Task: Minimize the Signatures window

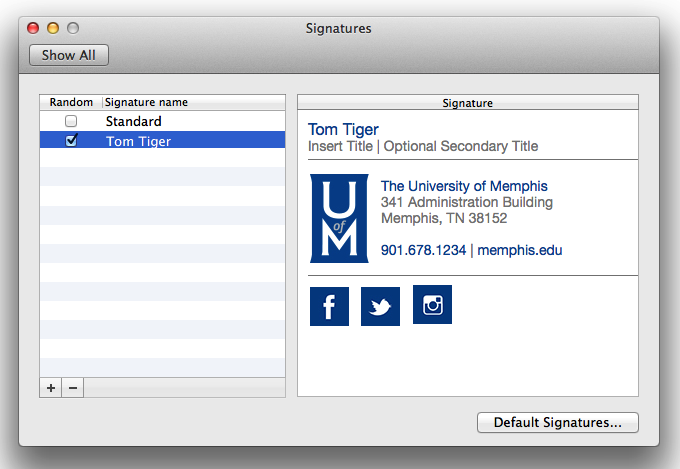Action: (53, 29)
